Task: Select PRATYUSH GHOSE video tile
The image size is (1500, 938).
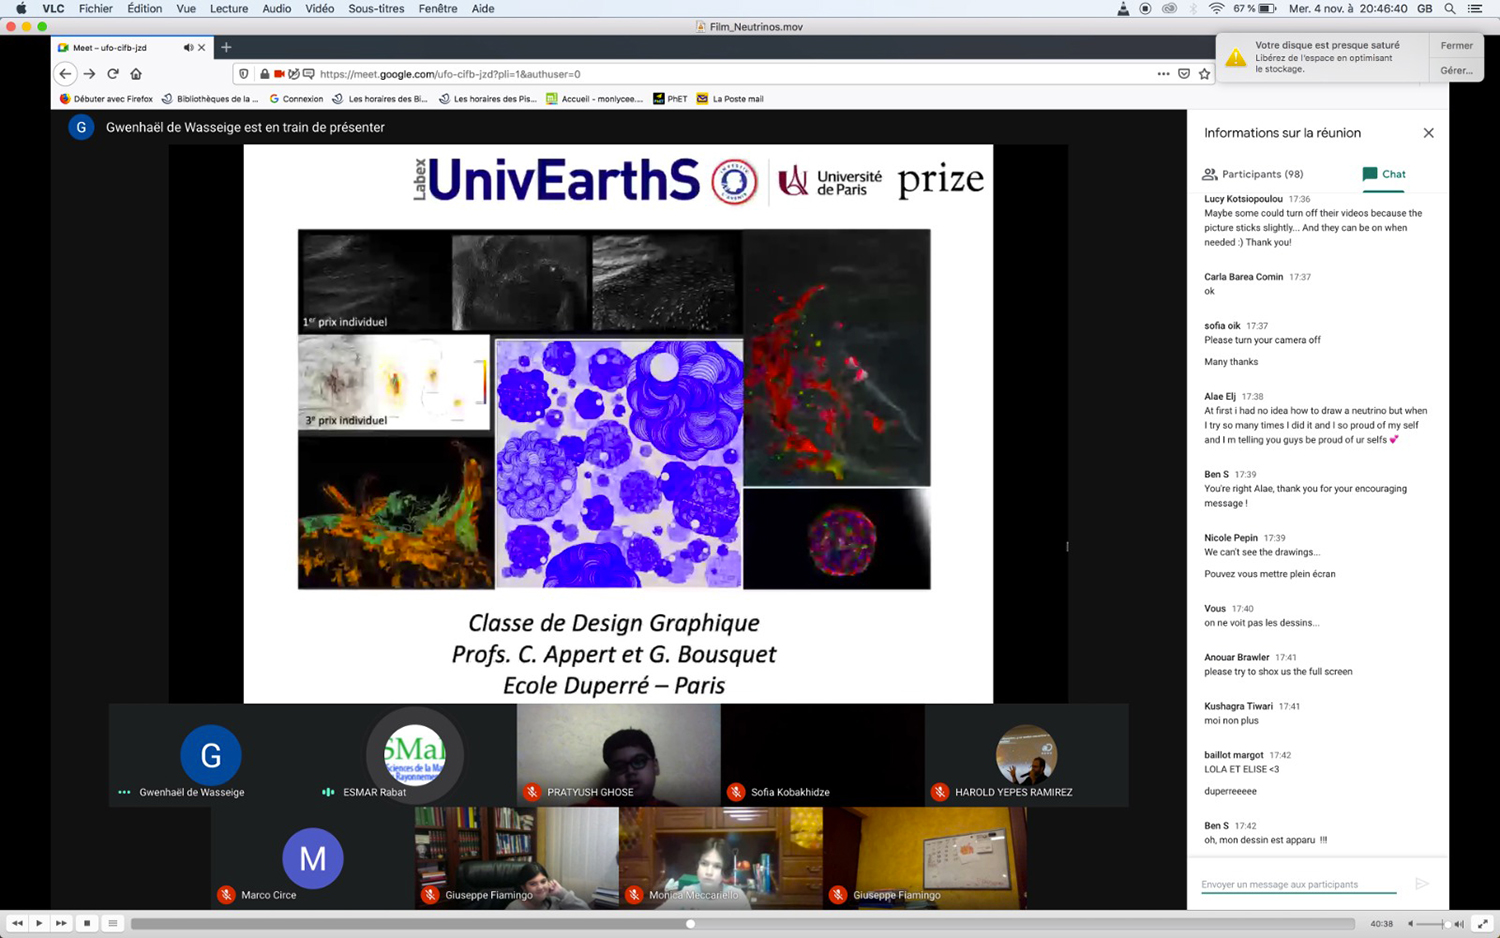Action: pos(618,755)
